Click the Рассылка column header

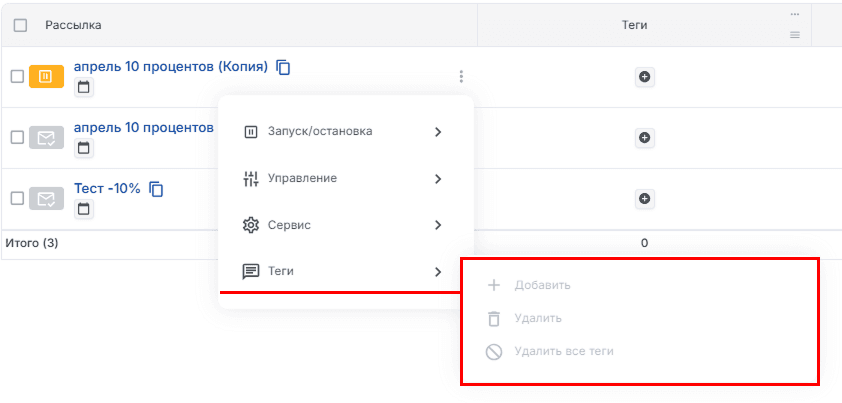click(73, 25)
